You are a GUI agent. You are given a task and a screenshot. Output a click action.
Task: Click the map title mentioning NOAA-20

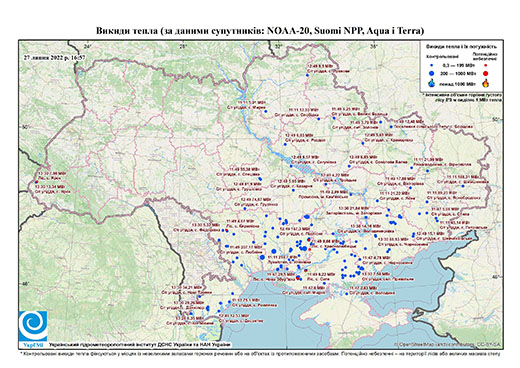(x=260, y=31)
